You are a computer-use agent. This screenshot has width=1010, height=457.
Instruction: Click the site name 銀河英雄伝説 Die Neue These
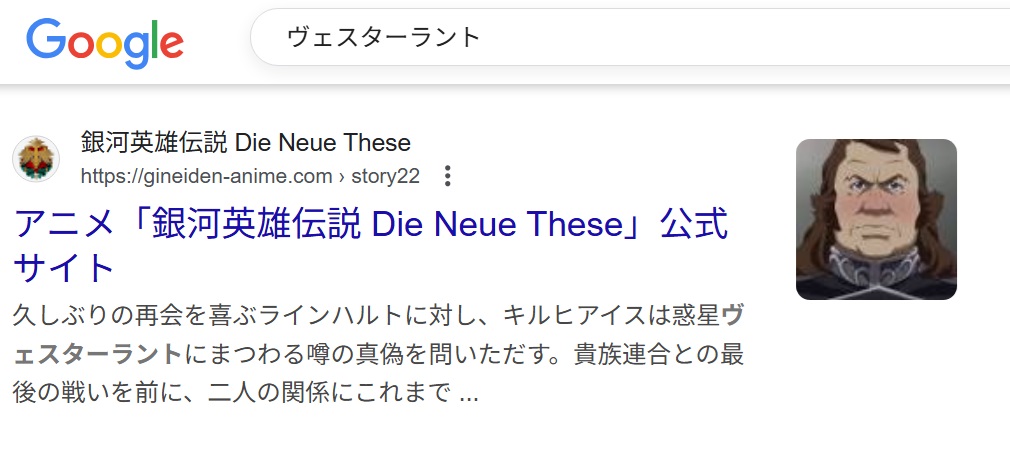[x=245, y=142]
